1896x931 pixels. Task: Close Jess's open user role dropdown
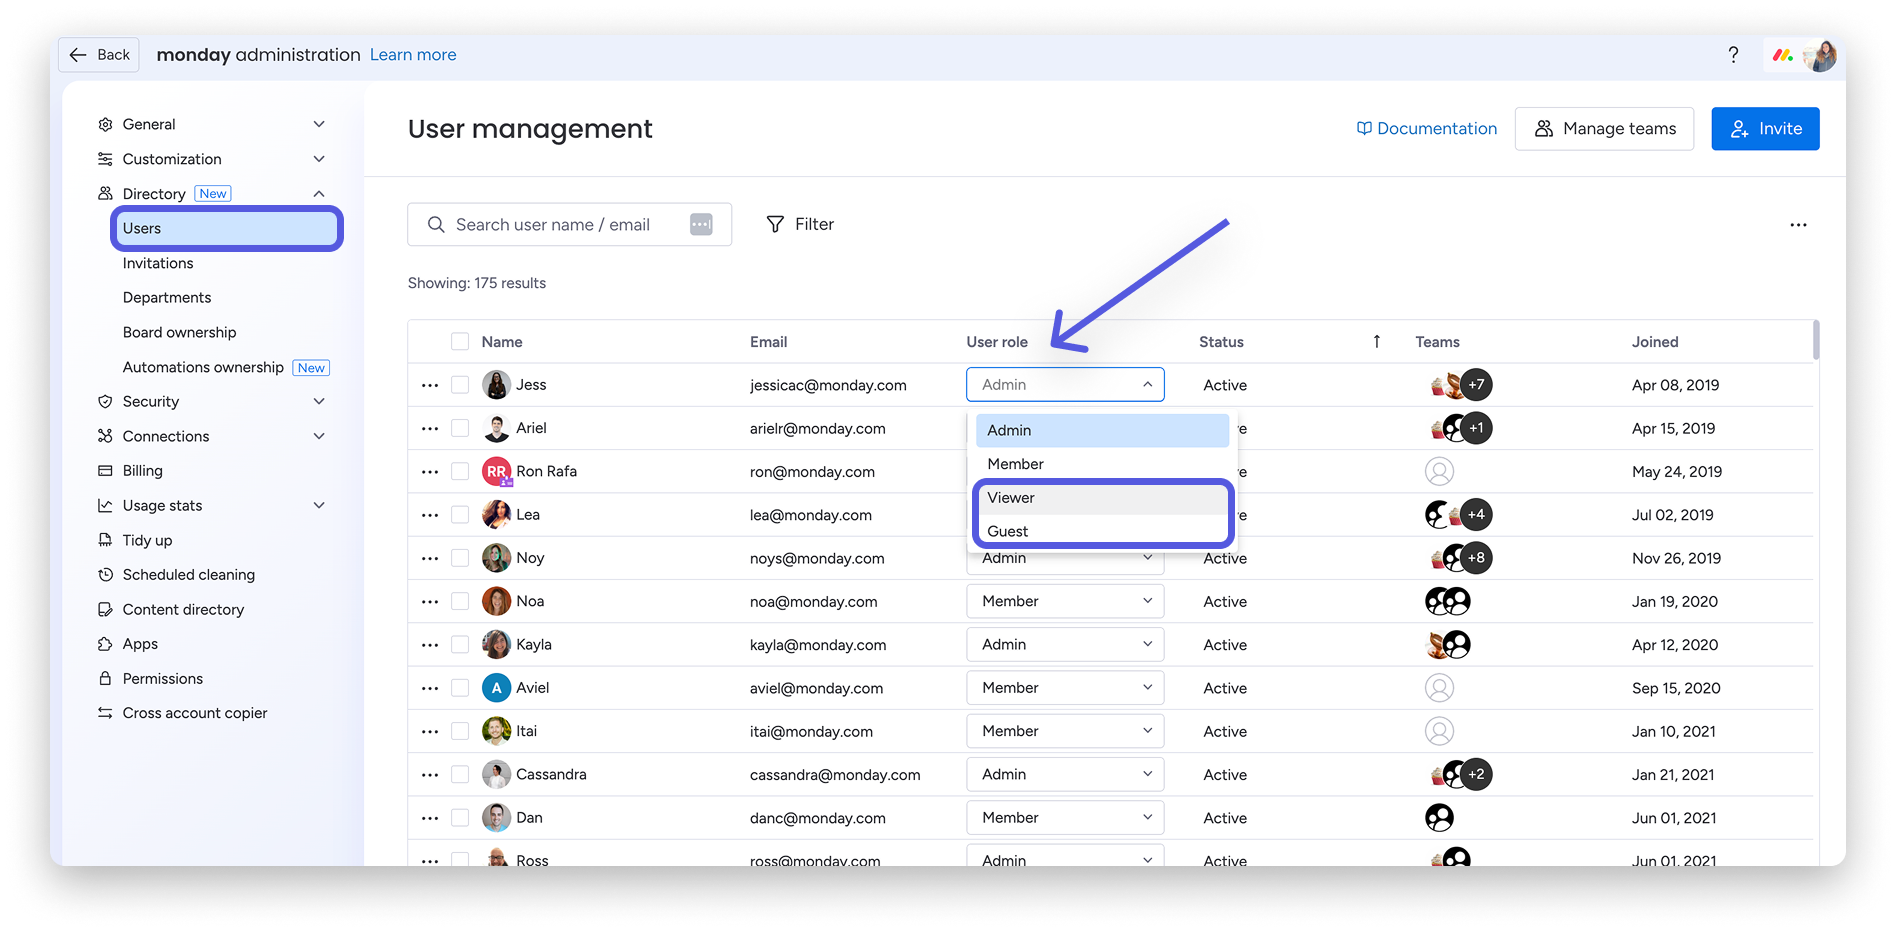coord(1065,385)
